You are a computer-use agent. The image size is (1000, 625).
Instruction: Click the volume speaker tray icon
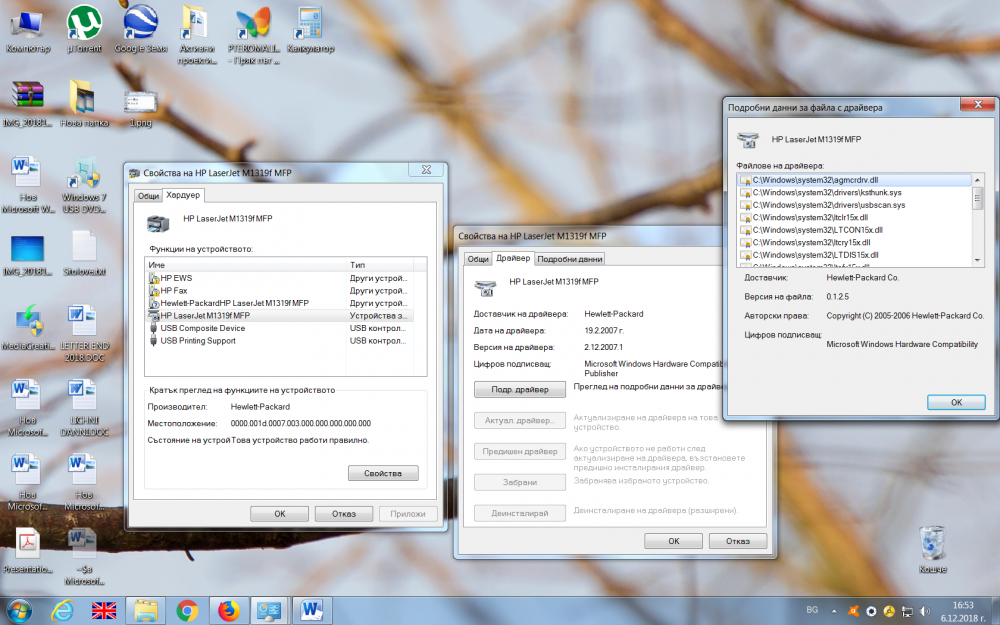pyautogui.click(x=925, y=611)
